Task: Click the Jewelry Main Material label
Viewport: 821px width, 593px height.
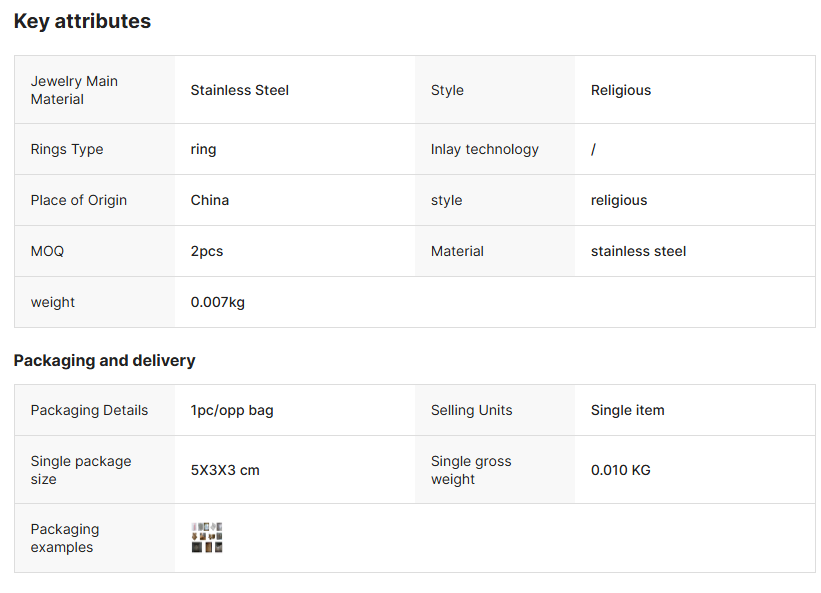Action: (74, 90)
